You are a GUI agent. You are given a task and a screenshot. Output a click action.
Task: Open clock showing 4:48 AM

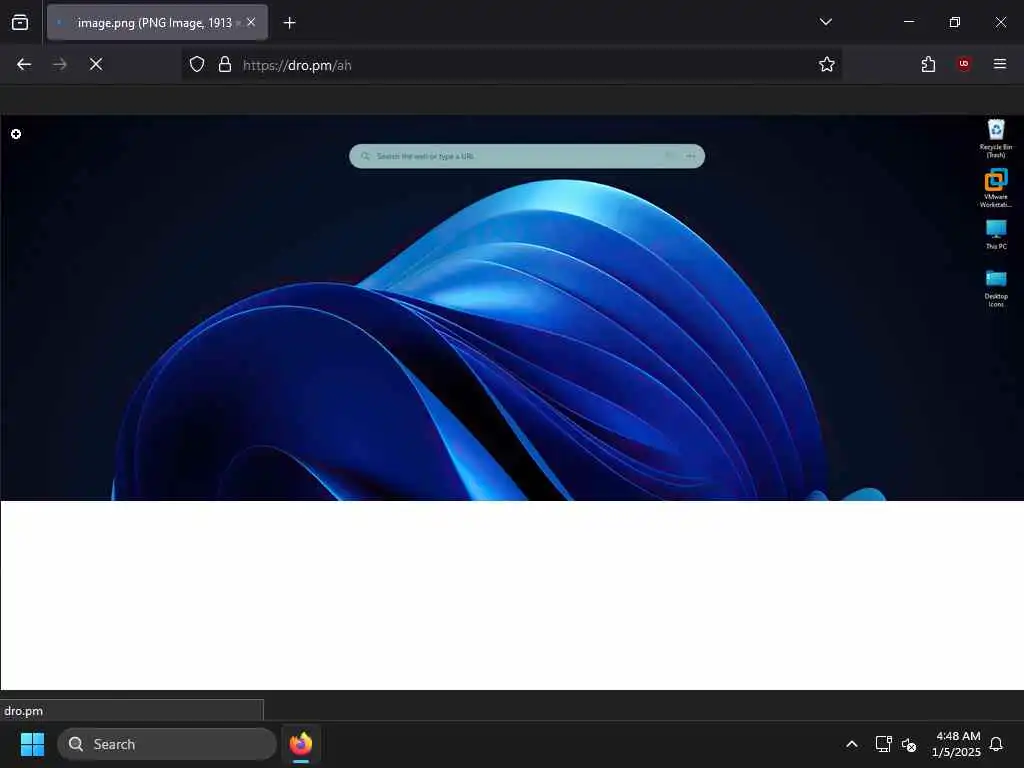(x=956, y=744)
